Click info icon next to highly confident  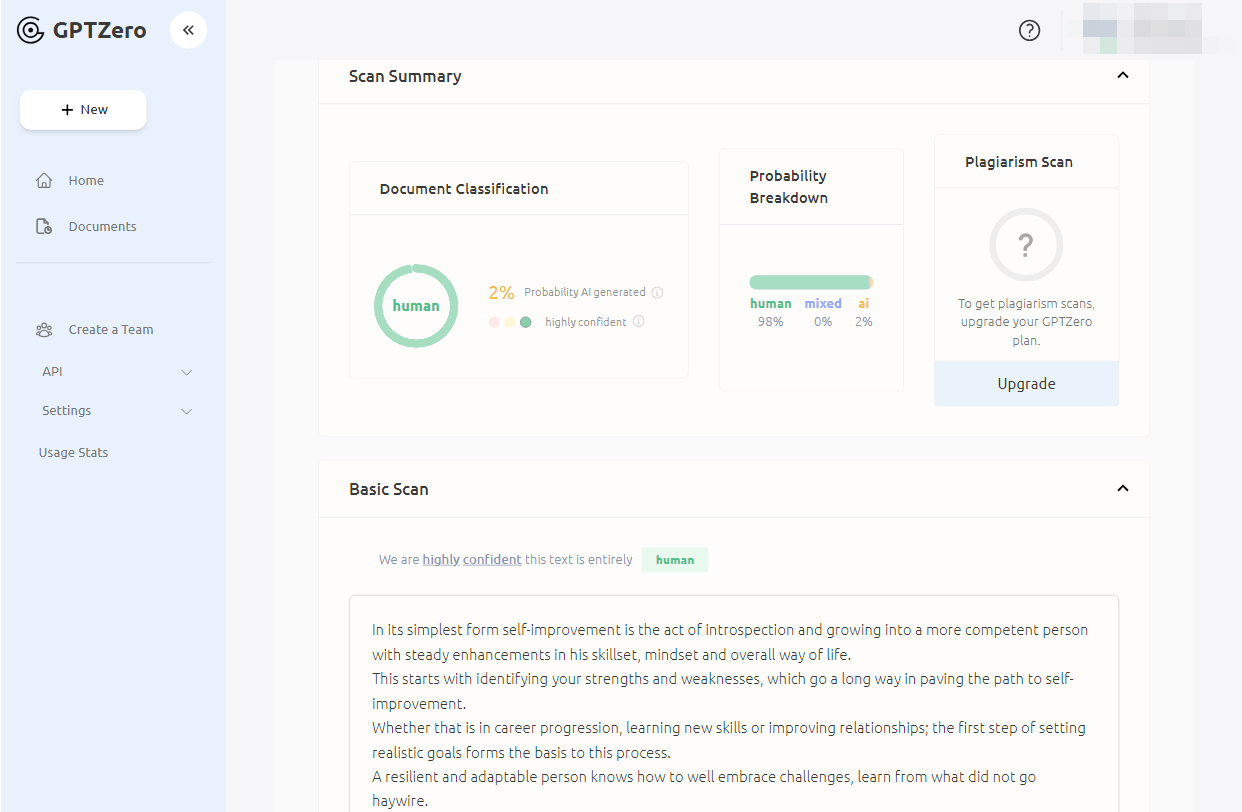tap(638, 322)
